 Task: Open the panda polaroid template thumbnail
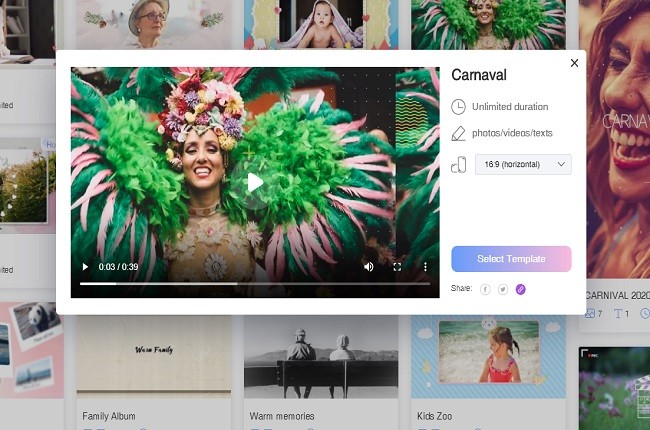[x=32, y=350]
